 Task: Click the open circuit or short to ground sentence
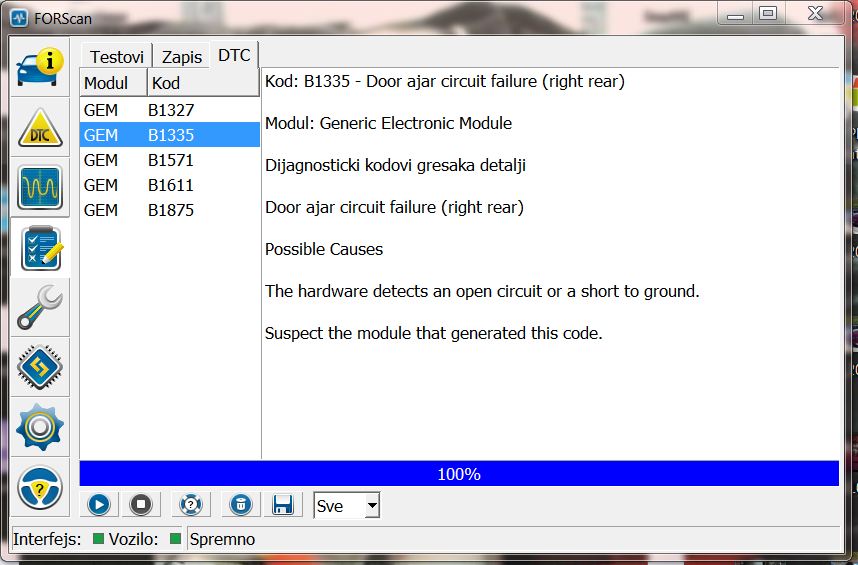[x=482, y=291]
